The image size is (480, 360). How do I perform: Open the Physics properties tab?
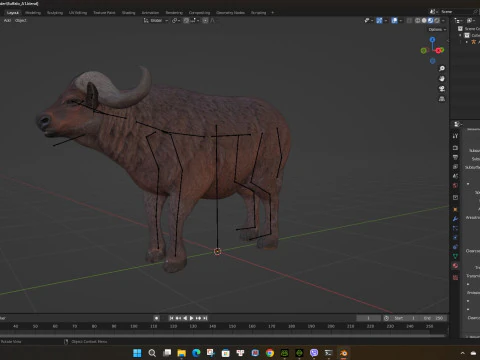[x=455, y=238]
